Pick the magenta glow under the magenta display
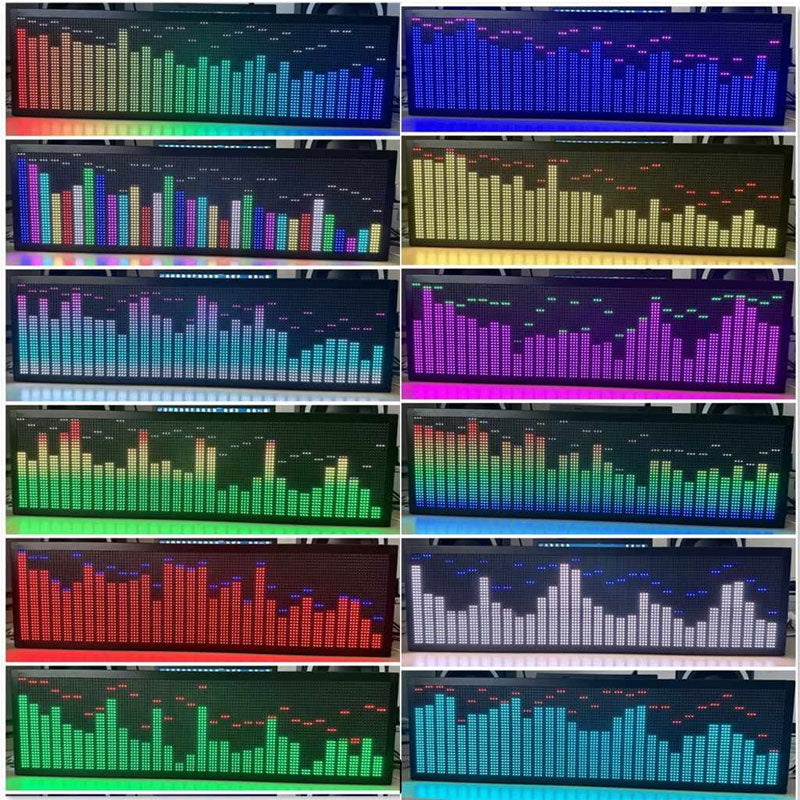Image resolution: width=800 pixels, height=800 pixels. [x=598, y=391]
